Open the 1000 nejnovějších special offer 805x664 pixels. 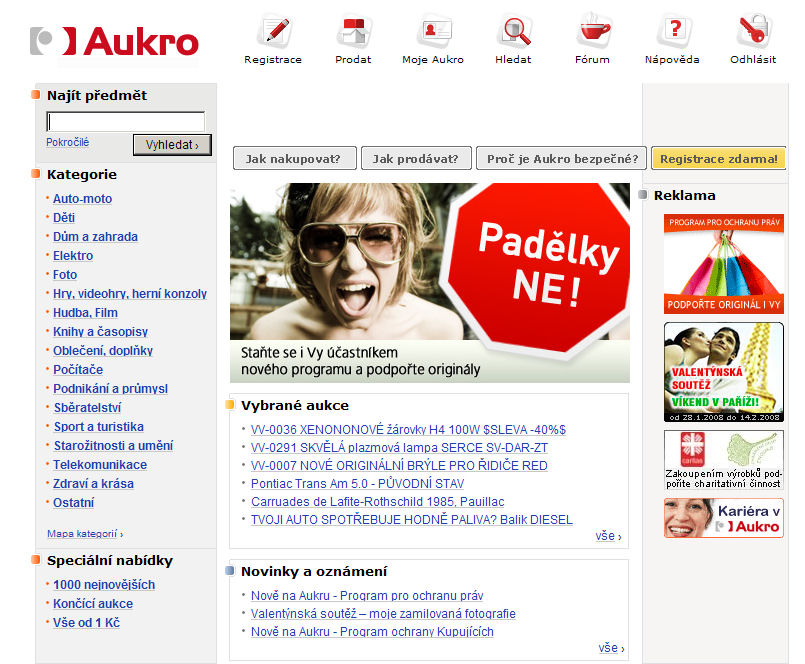click(x=104, y=585)
